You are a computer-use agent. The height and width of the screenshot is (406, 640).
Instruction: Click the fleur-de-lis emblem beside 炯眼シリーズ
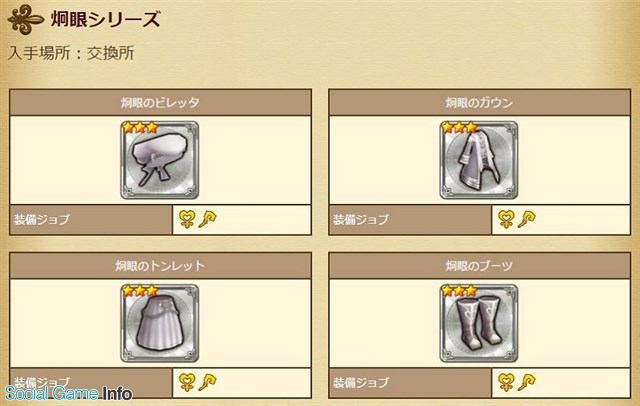[x=25, y=20]
